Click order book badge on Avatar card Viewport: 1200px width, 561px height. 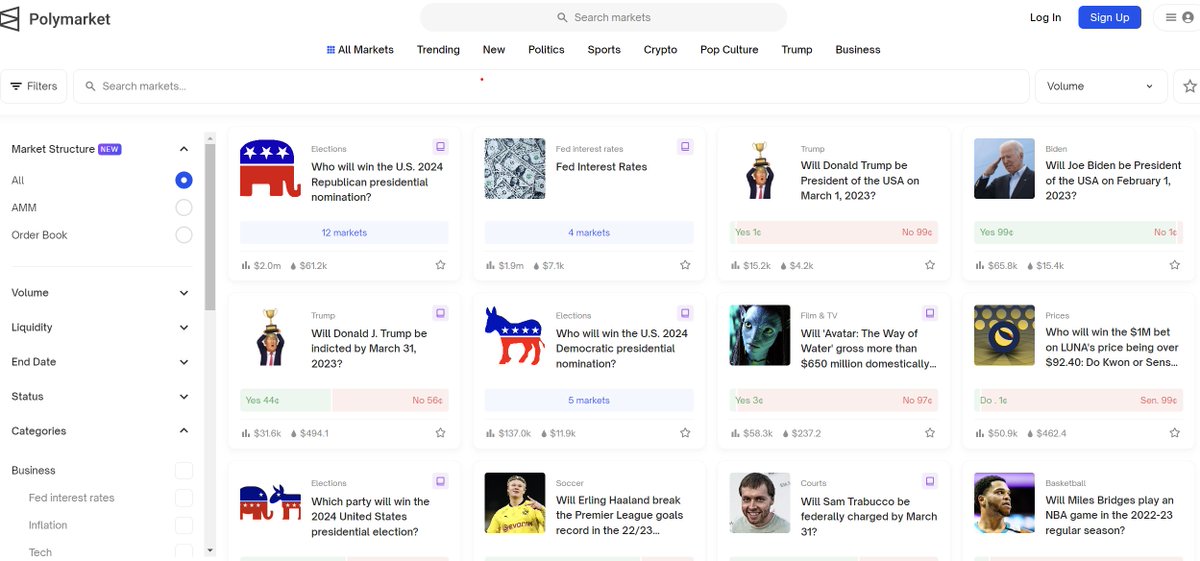point(930,313)
